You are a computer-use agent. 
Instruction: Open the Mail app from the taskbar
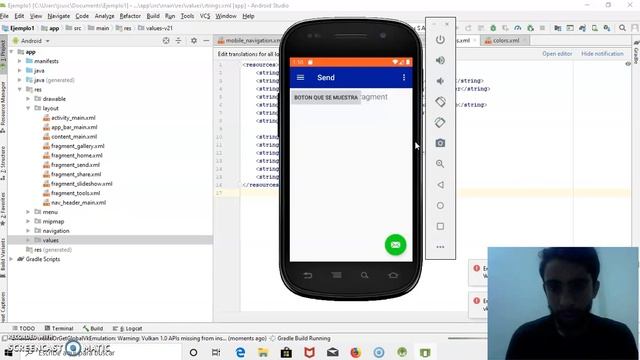[333, 352]
